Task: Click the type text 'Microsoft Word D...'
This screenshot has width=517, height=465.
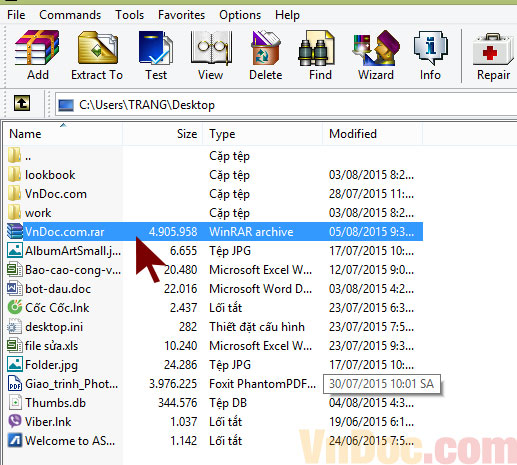Action: pyautogui.click(x=261, y=289)
